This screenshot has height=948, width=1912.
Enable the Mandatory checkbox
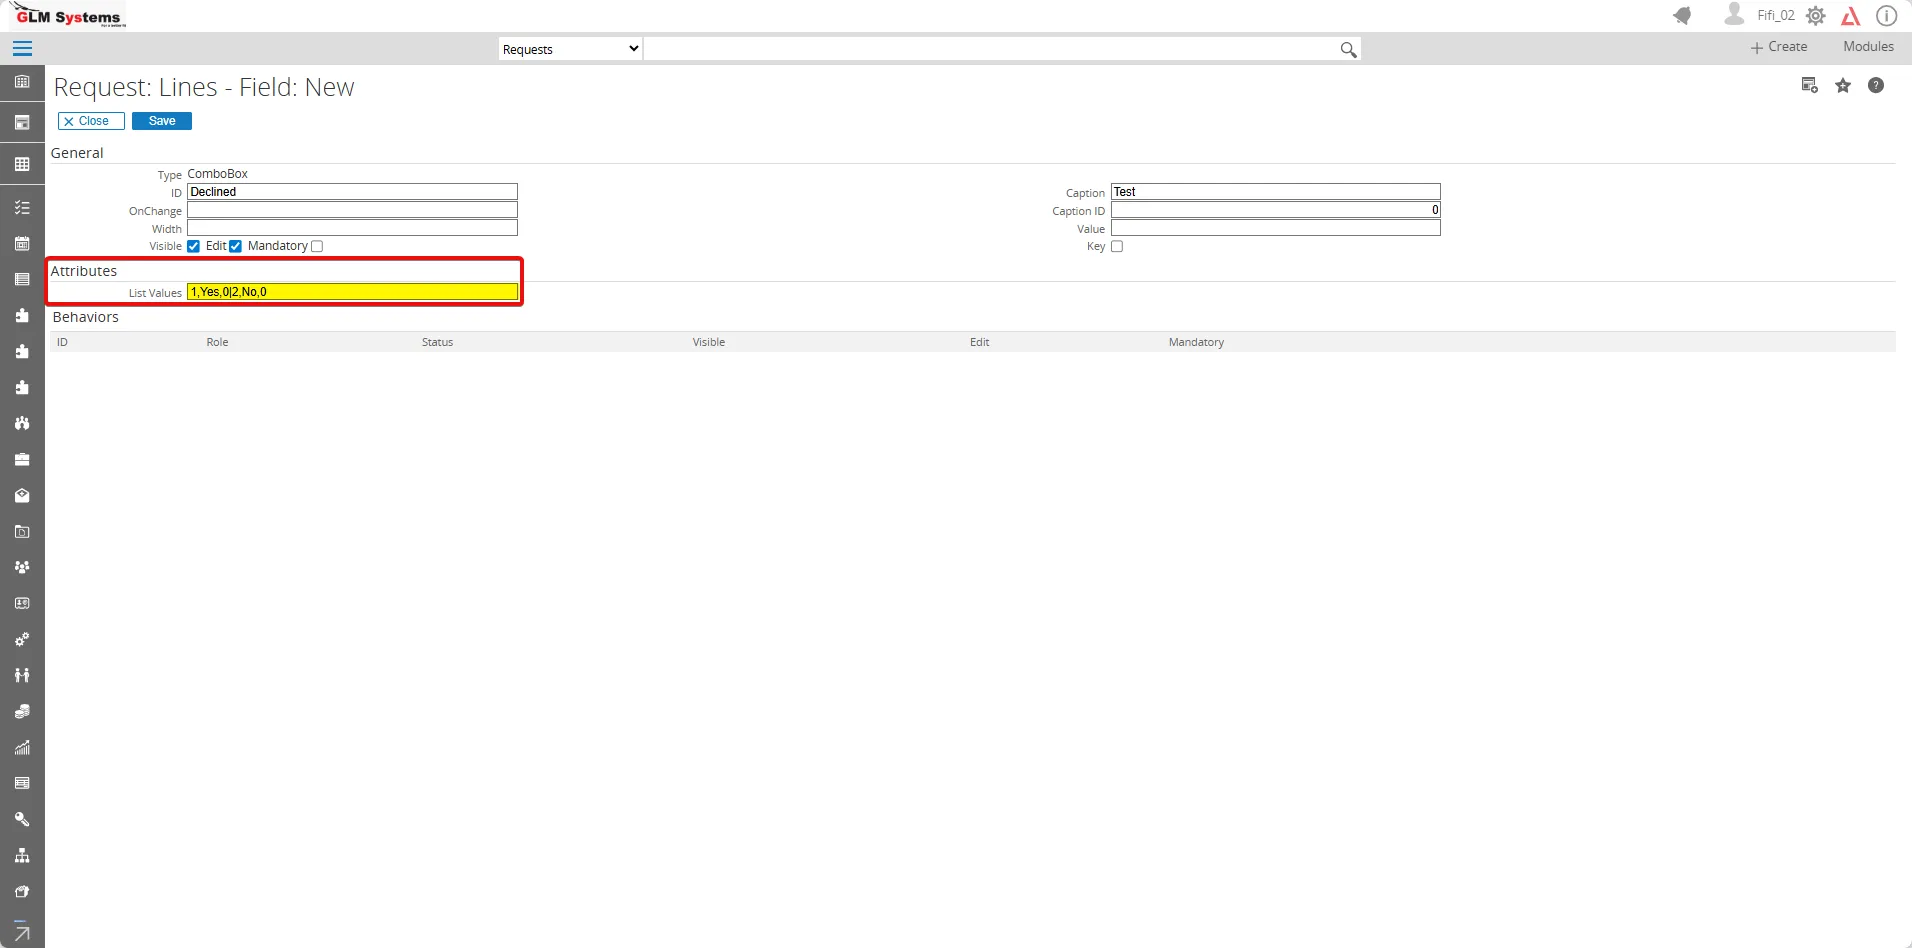(x=317, y=246)
